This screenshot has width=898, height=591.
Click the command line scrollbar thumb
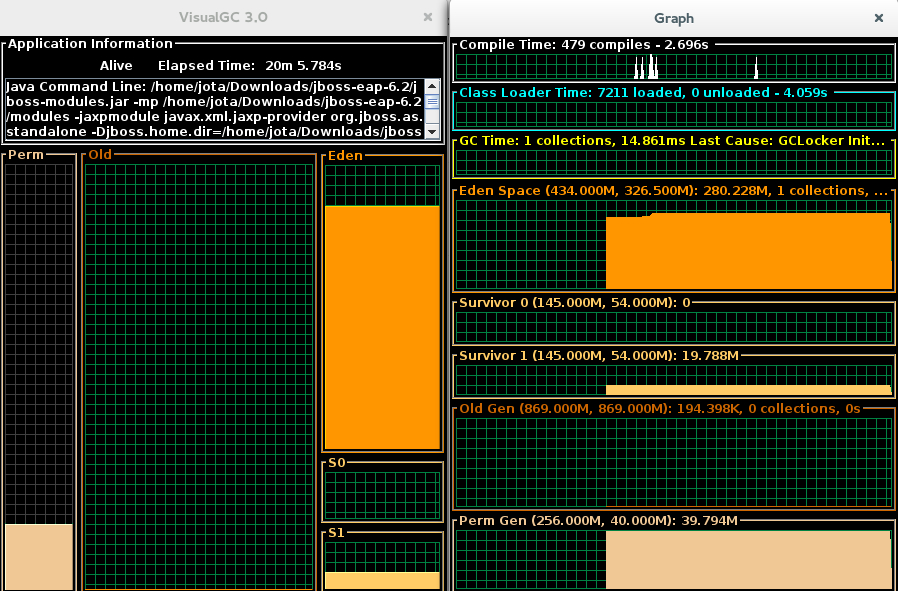pos(432,102)
